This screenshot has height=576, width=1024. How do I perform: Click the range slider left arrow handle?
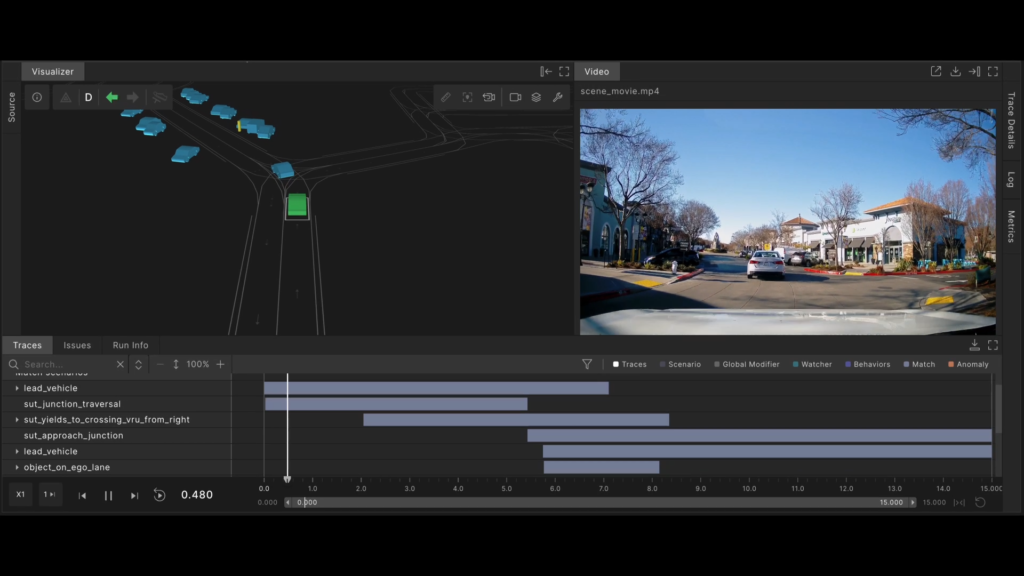click(288, 503)
